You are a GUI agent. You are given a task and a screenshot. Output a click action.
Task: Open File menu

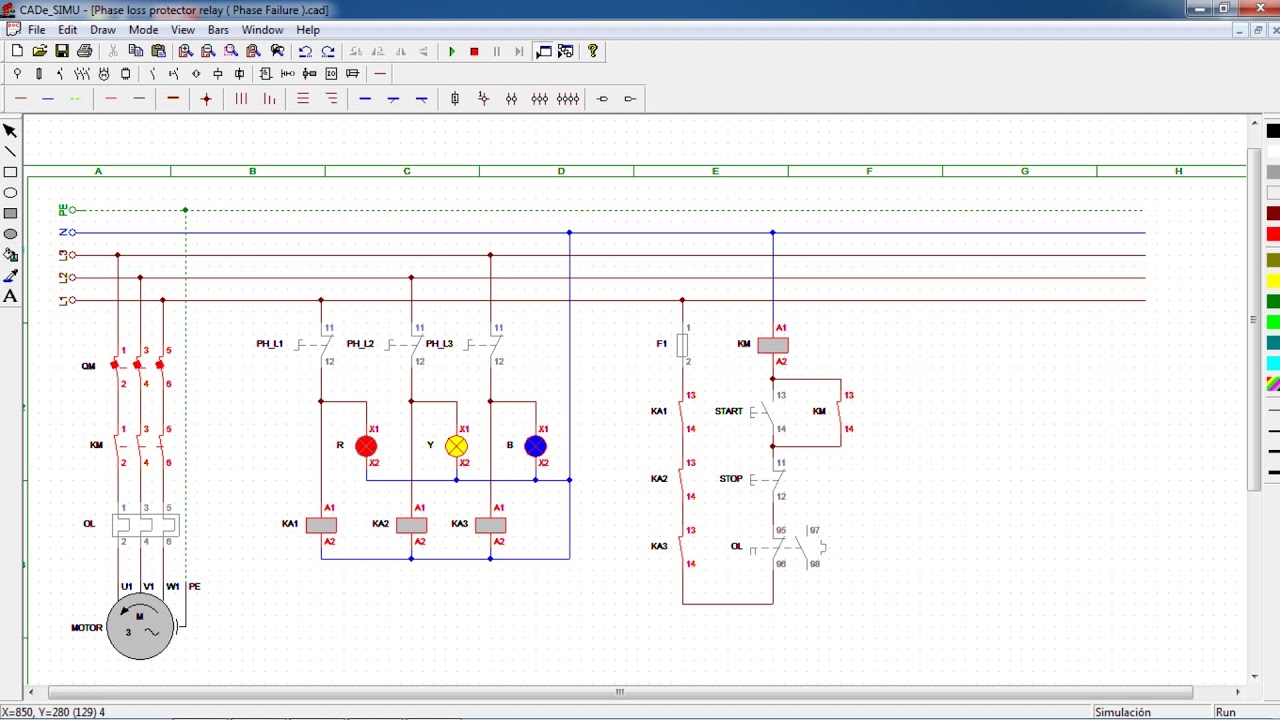point(36,30)
